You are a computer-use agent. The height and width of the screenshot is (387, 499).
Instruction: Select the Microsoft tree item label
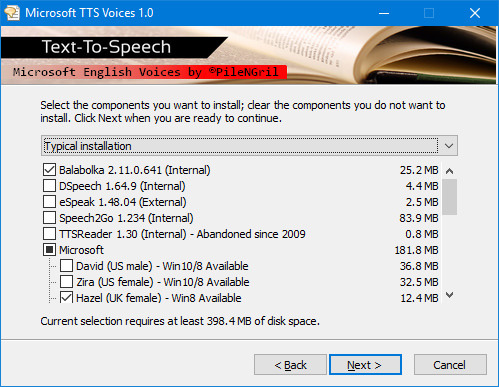(81, 250)
